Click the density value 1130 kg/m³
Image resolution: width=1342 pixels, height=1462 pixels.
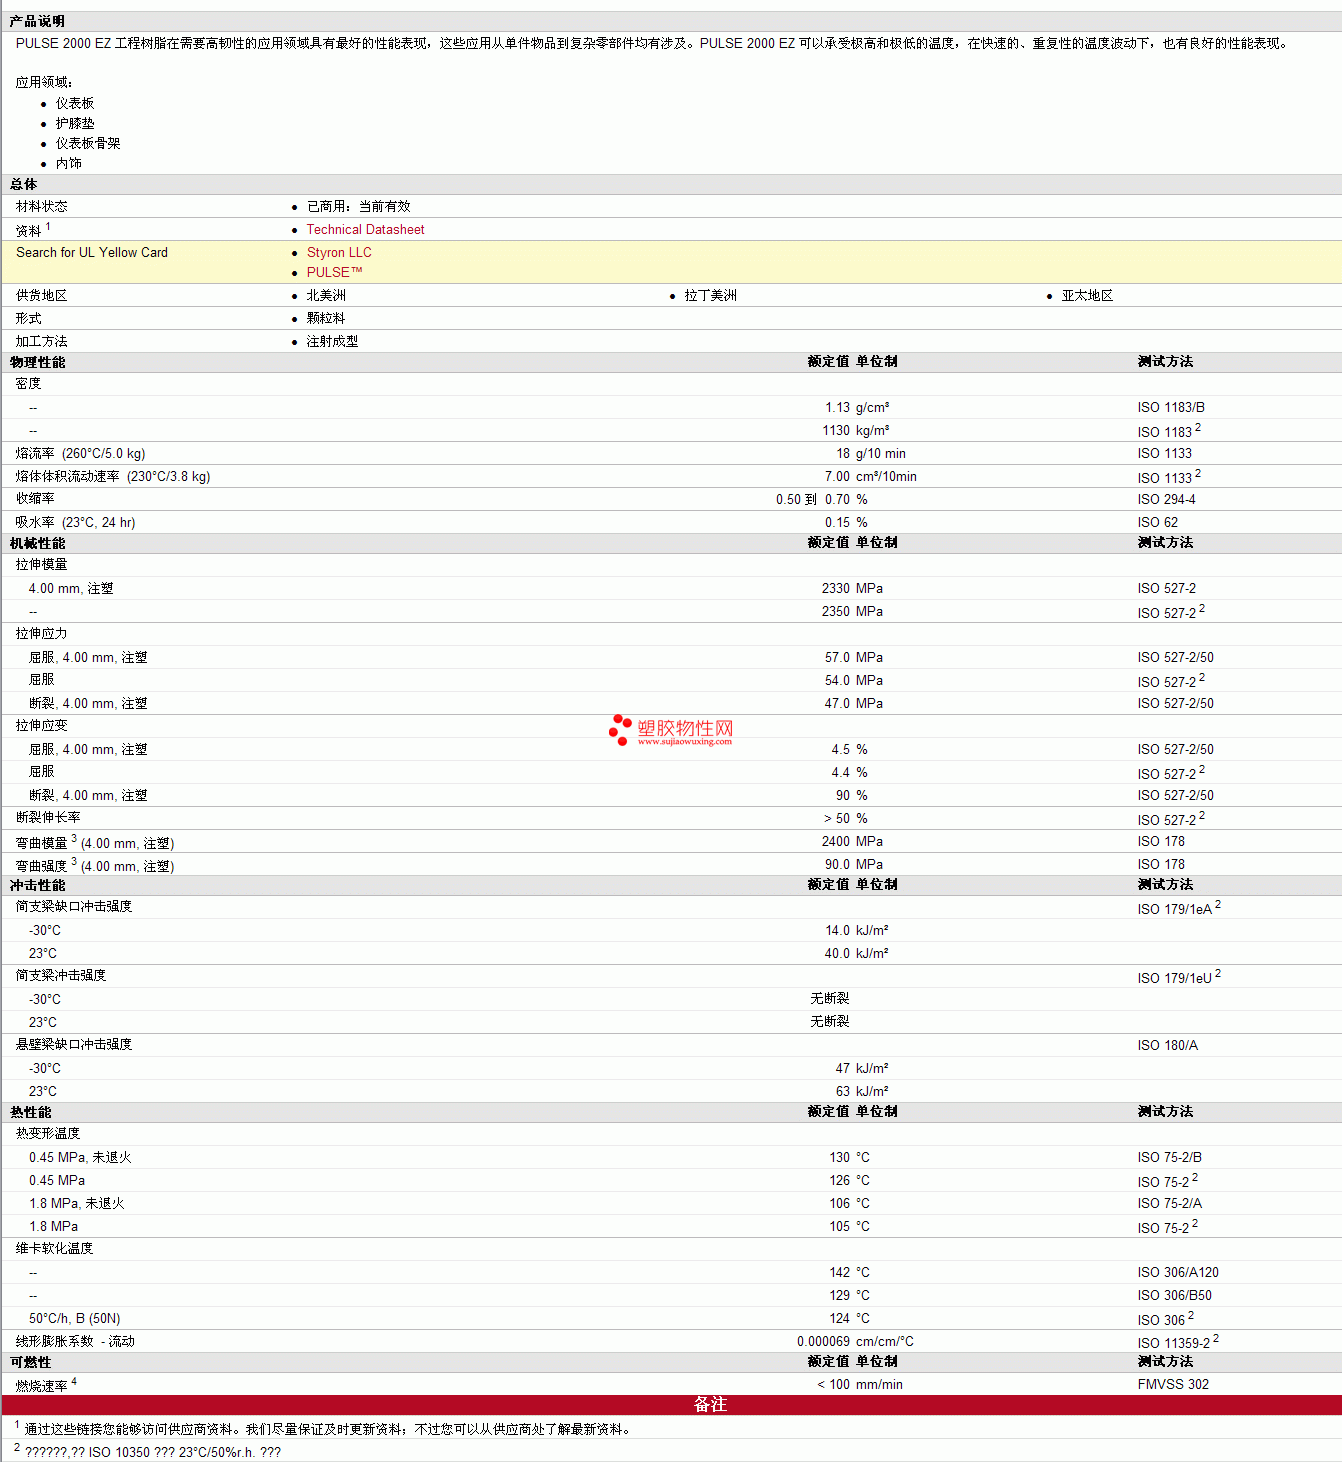(x=856, y=430)
